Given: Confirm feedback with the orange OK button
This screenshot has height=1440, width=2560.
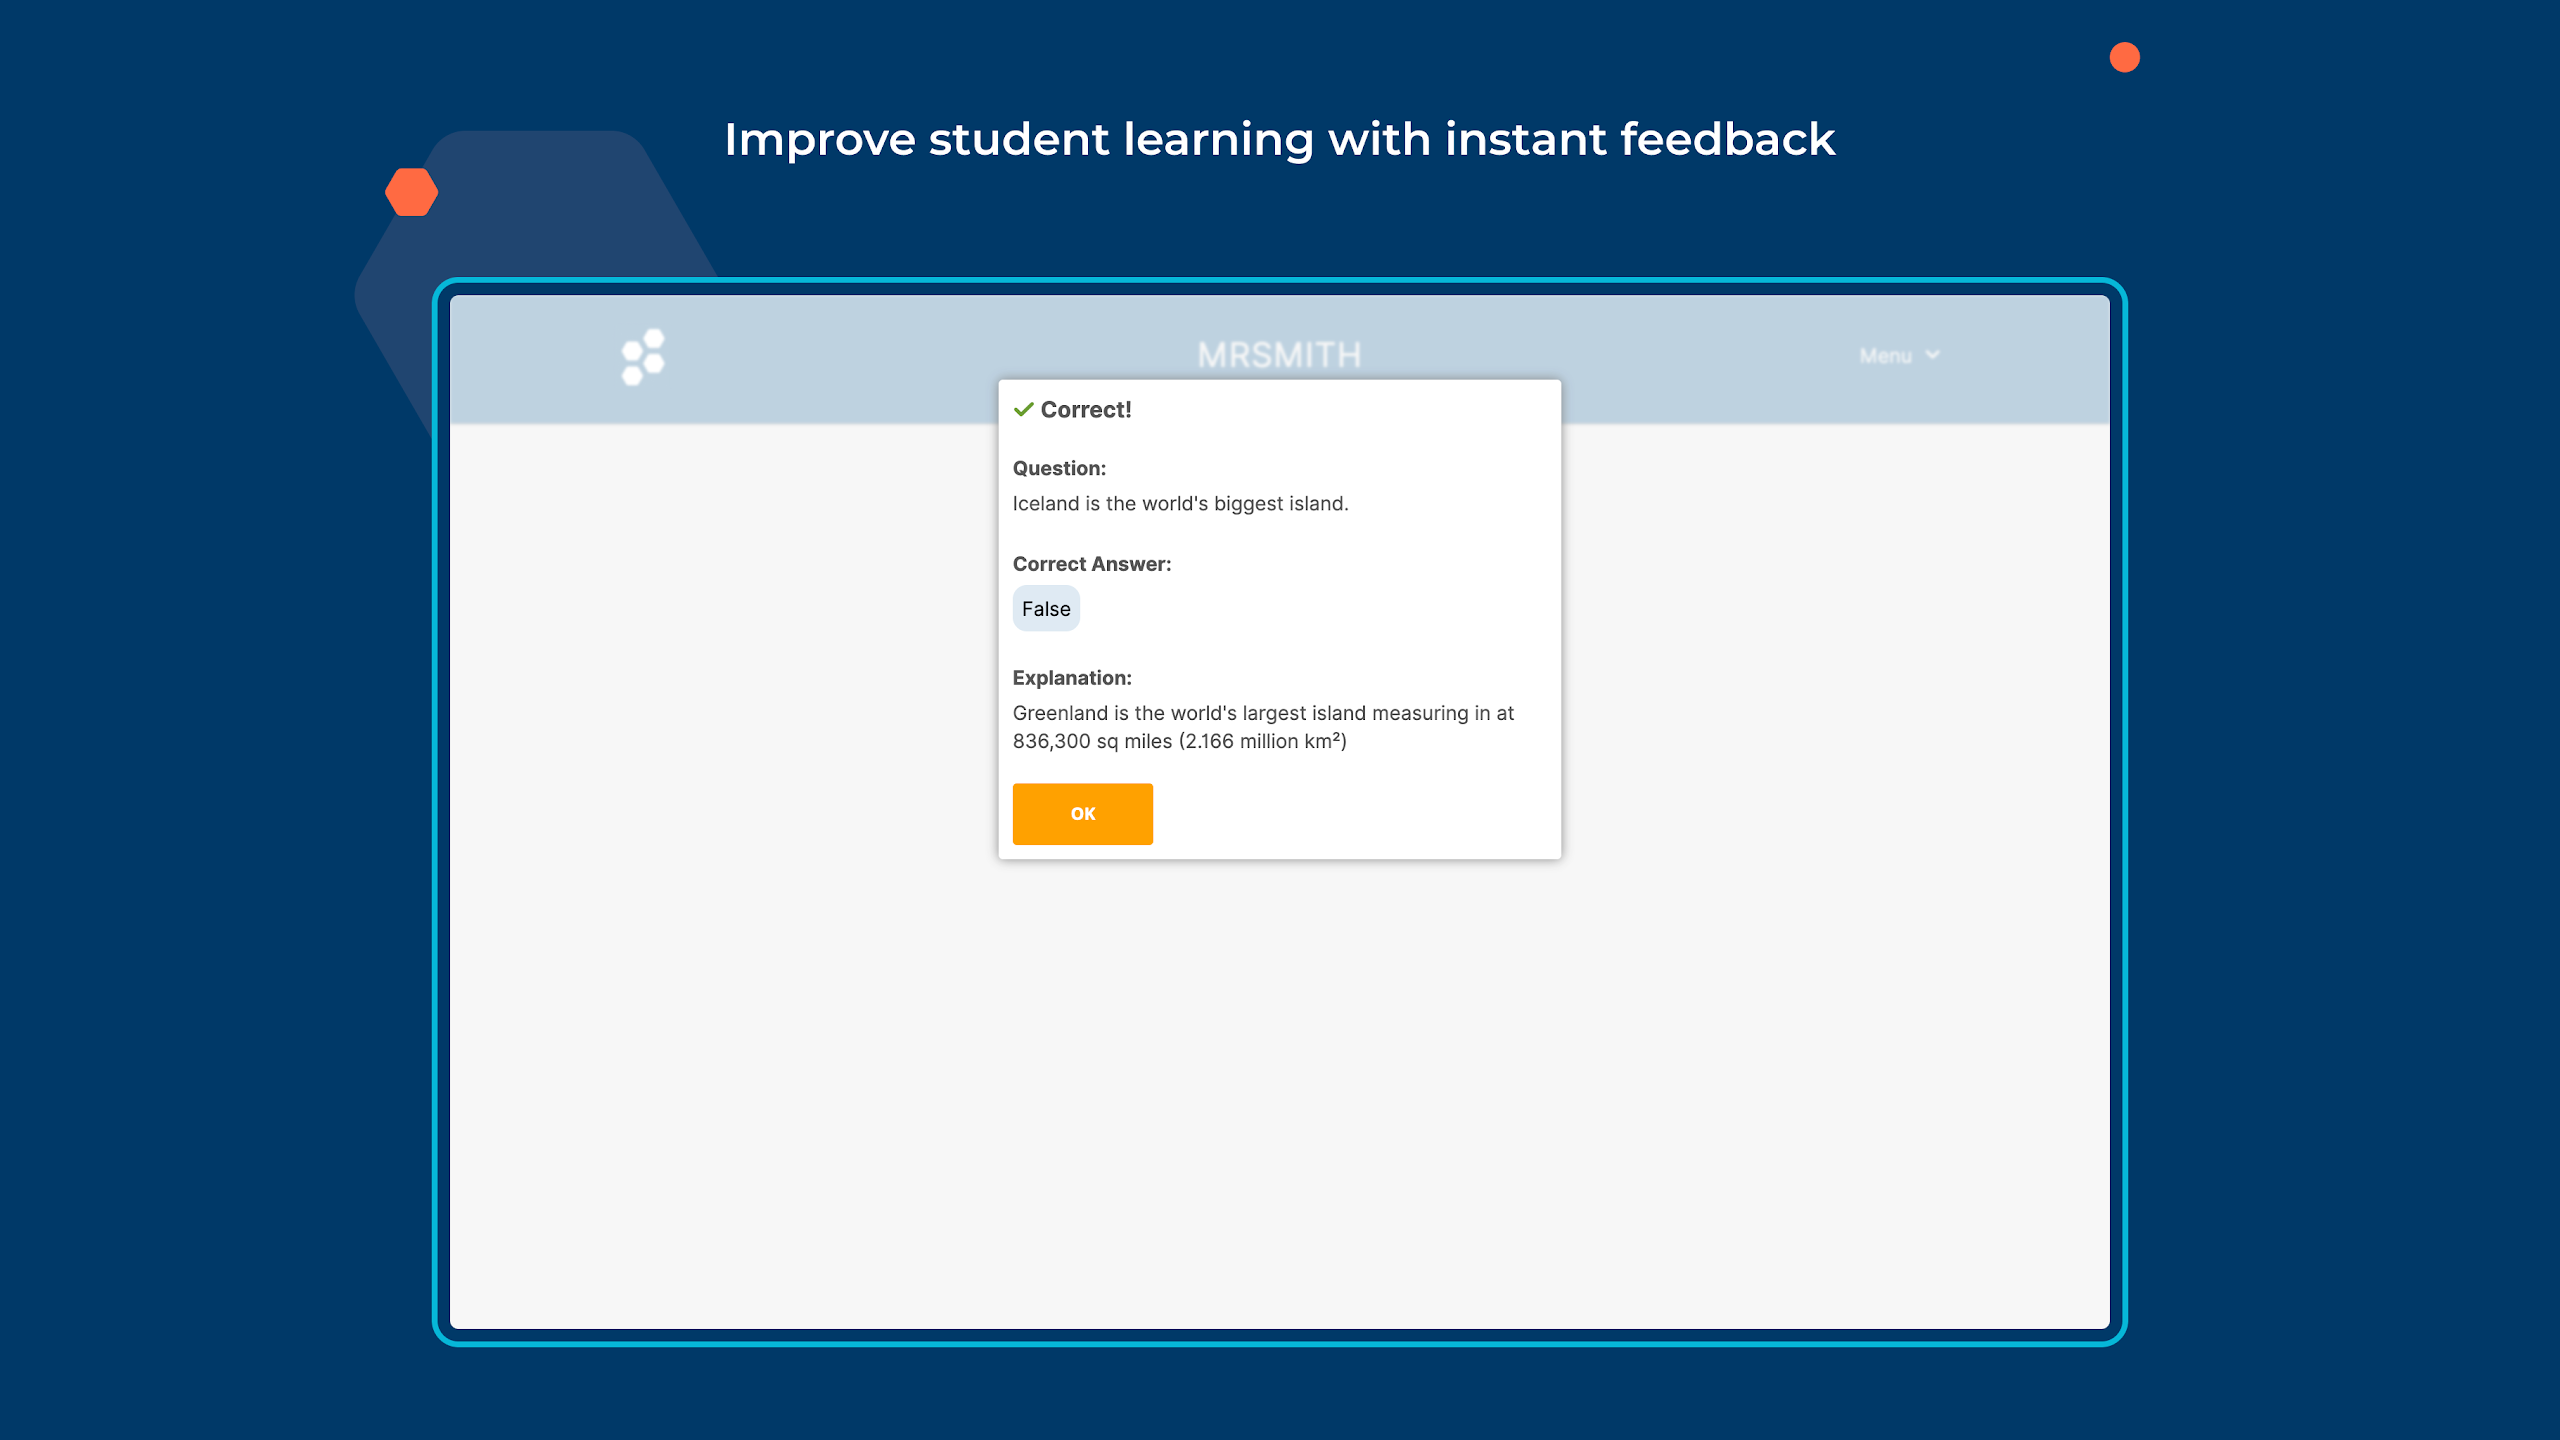Looking at the screenshot, I should [1082, 814].
